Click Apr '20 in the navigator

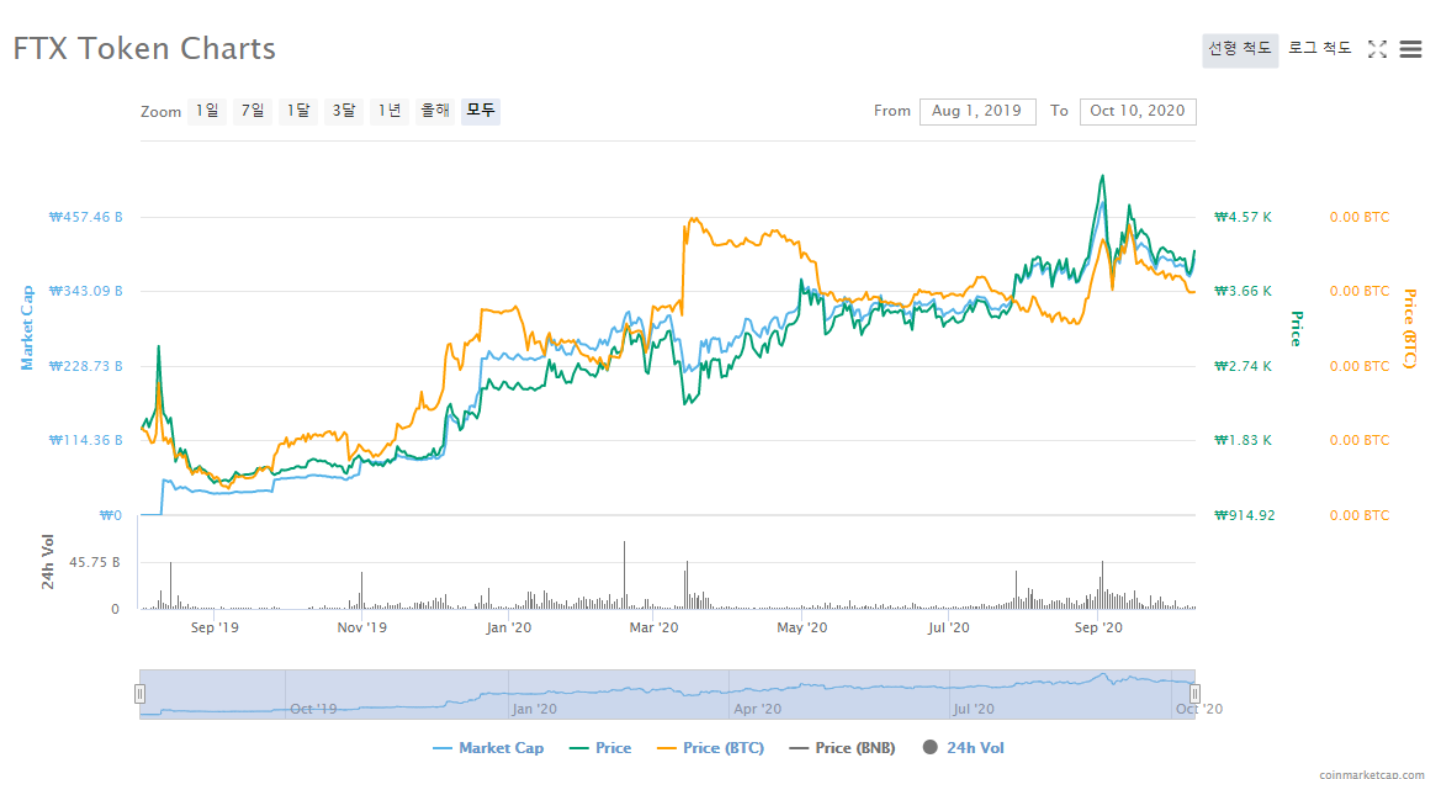(757, 708)
